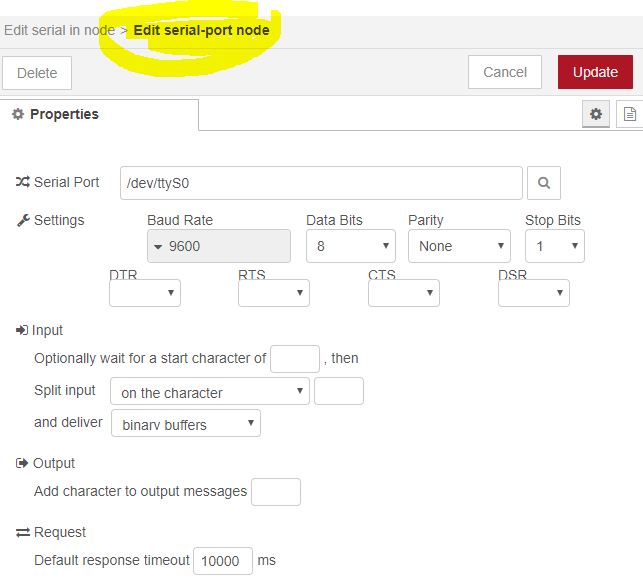
Task: Switch to the Properties tab
Action: [x=56, y=114]
